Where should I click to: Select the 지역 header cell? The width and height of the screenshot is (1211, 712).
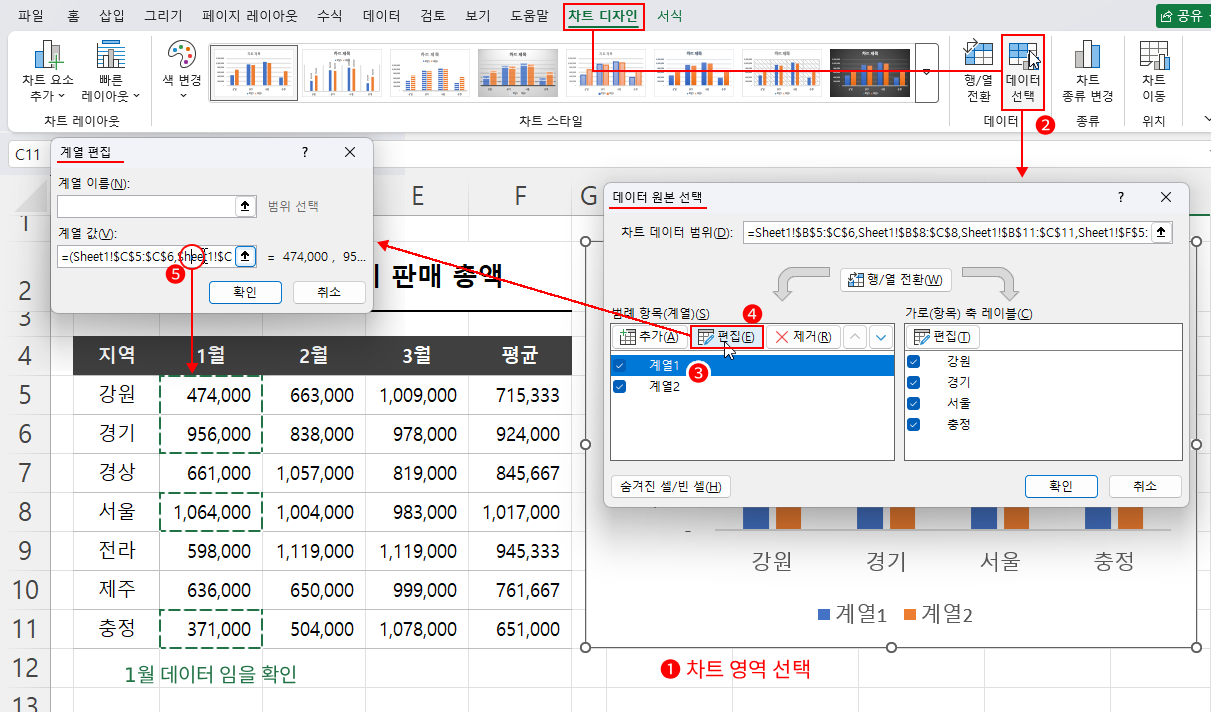(116, 355)
